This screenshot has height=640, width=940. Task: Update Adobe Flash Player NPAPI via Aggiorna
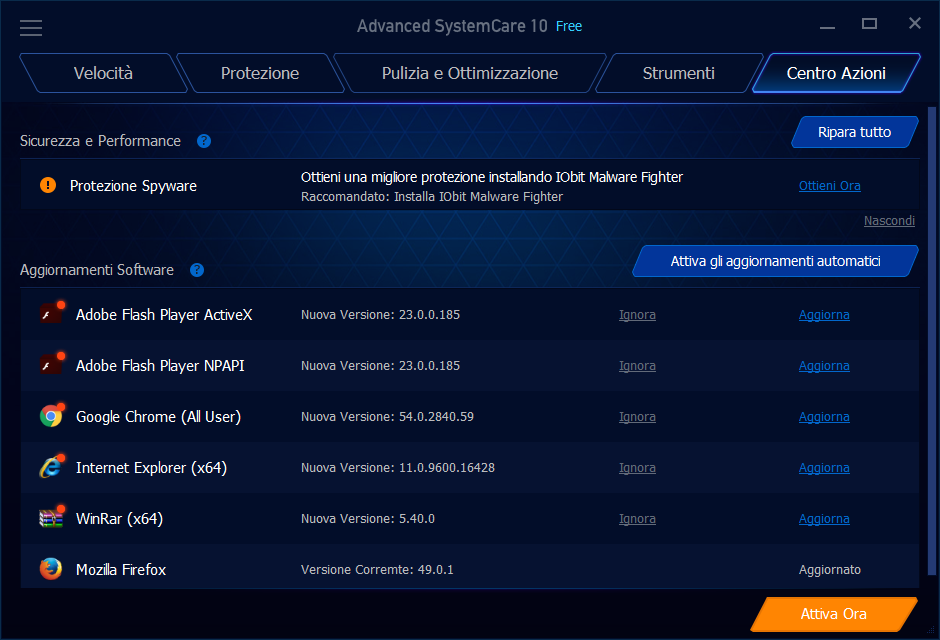click(824, 366)
